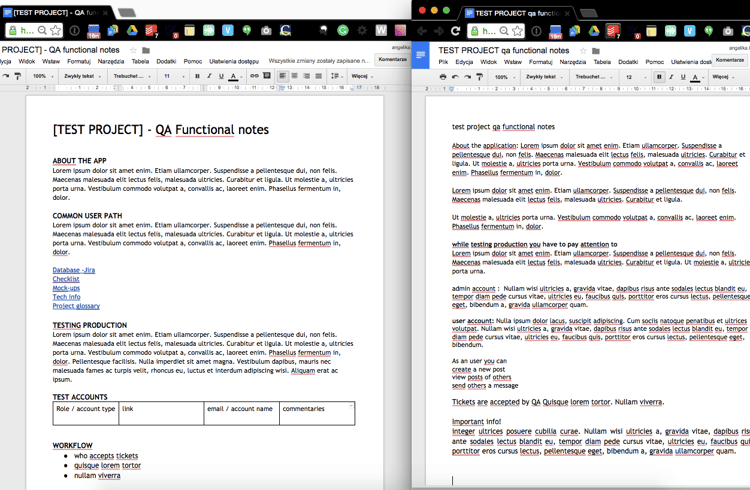
Task: Open the Database - Jira link
Action: click(74, 270)
